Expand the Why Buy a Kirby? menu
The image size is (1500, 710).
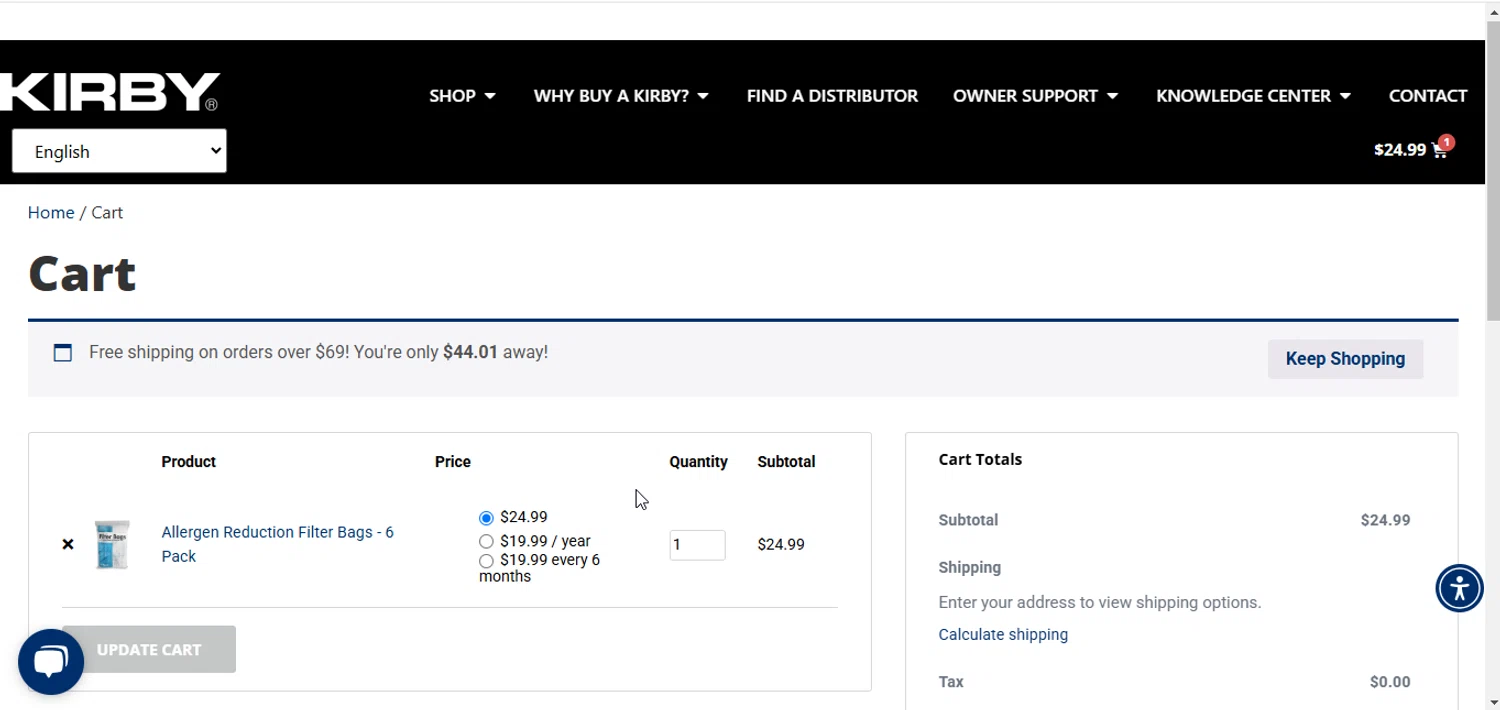click(621, 96)
